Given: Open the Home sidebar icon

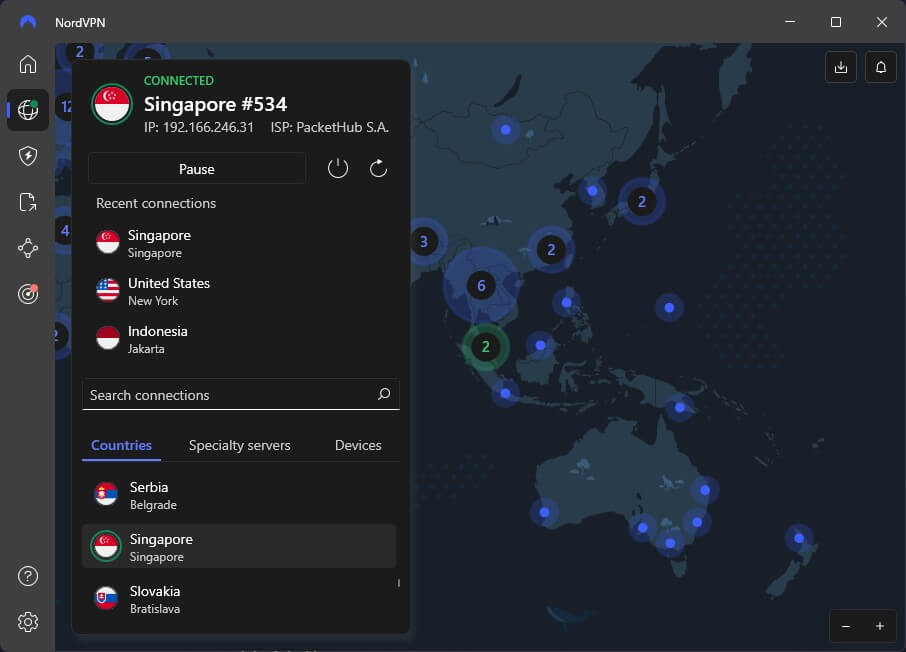Looking at the screenshot, I should 28,64.
